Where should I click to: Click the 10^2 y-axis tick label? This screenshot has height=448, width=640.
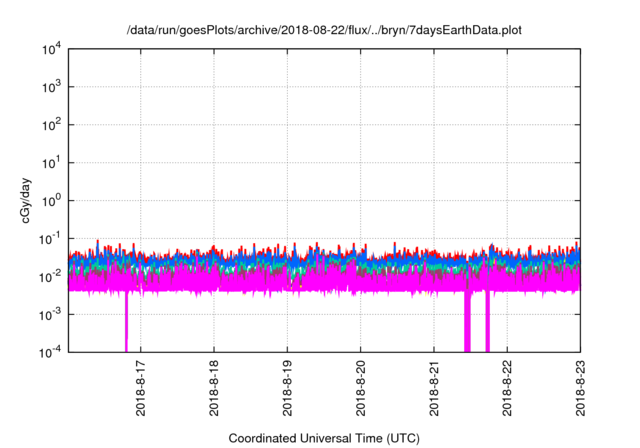(51, 124)
